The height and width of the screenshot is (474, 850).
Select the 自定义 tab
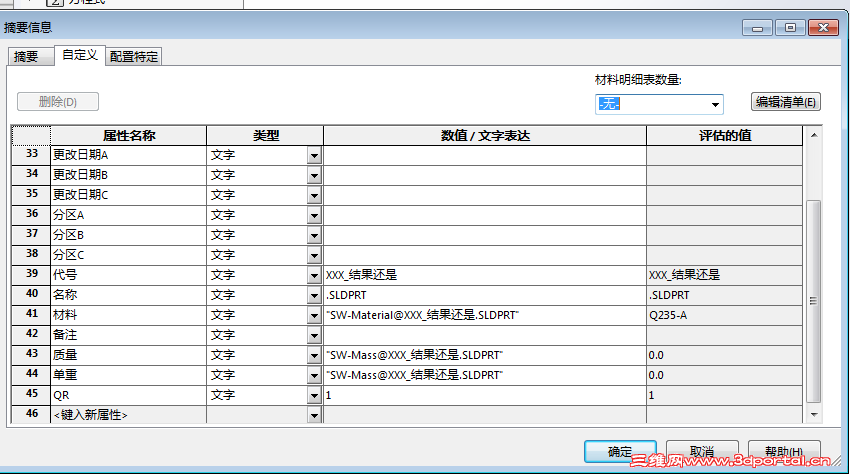80,55
